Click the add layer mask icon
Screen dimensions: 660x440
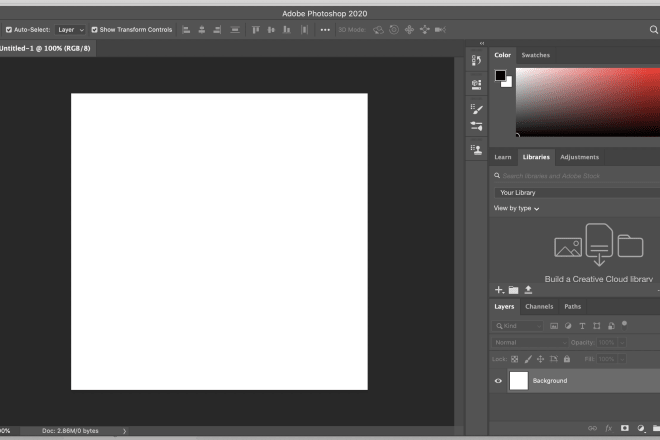tap(625, 428)
